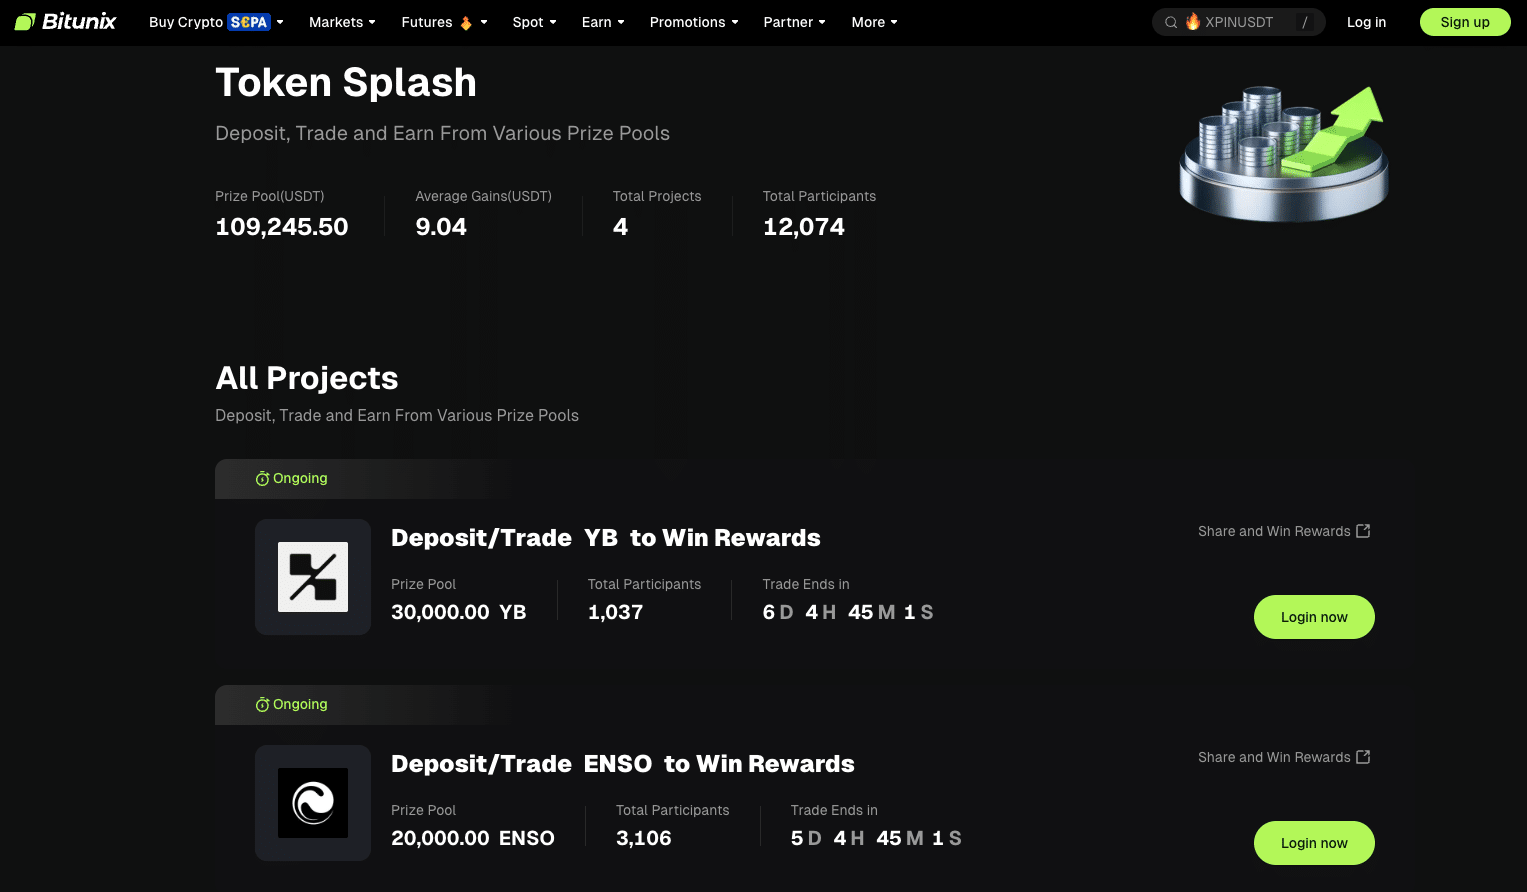Viewport: 1527px width, 892px height.
Task: Open the Partner menu
Action: pyautogui.click(x=788, y=22)
